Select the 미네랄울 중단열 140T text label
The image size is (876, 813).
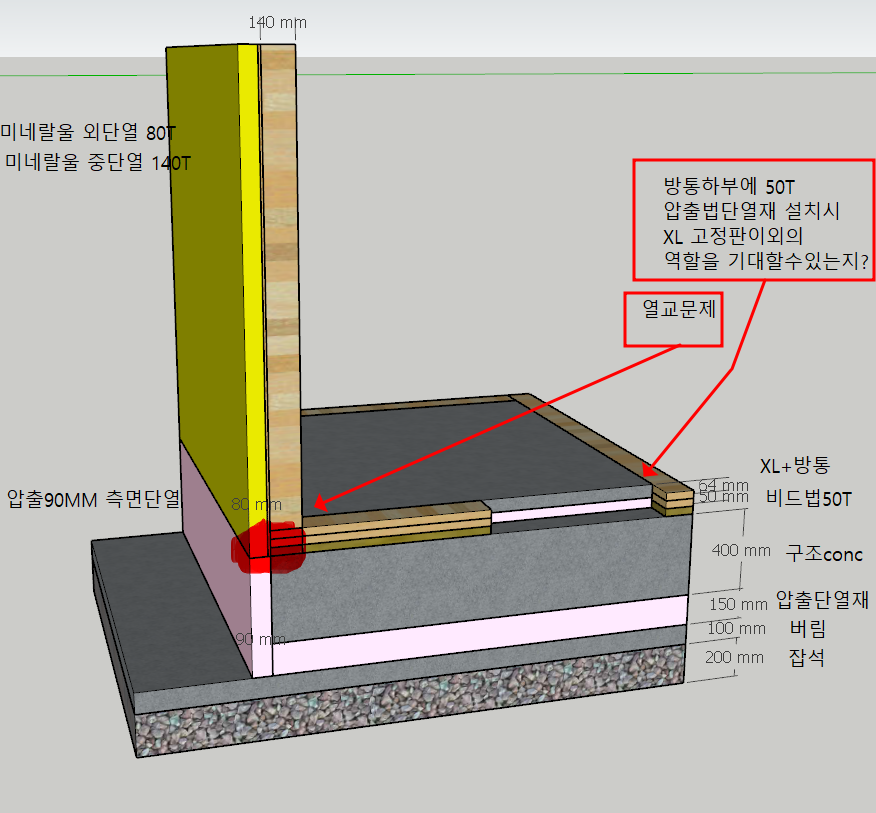pos(98,162)
